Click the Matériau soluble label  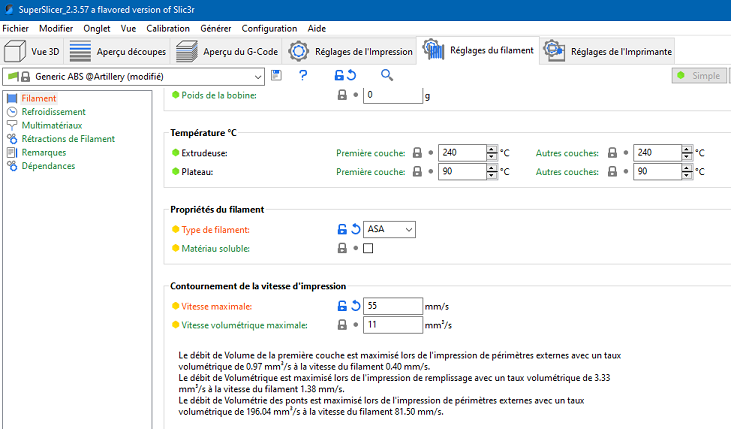[x=215, y=249]
